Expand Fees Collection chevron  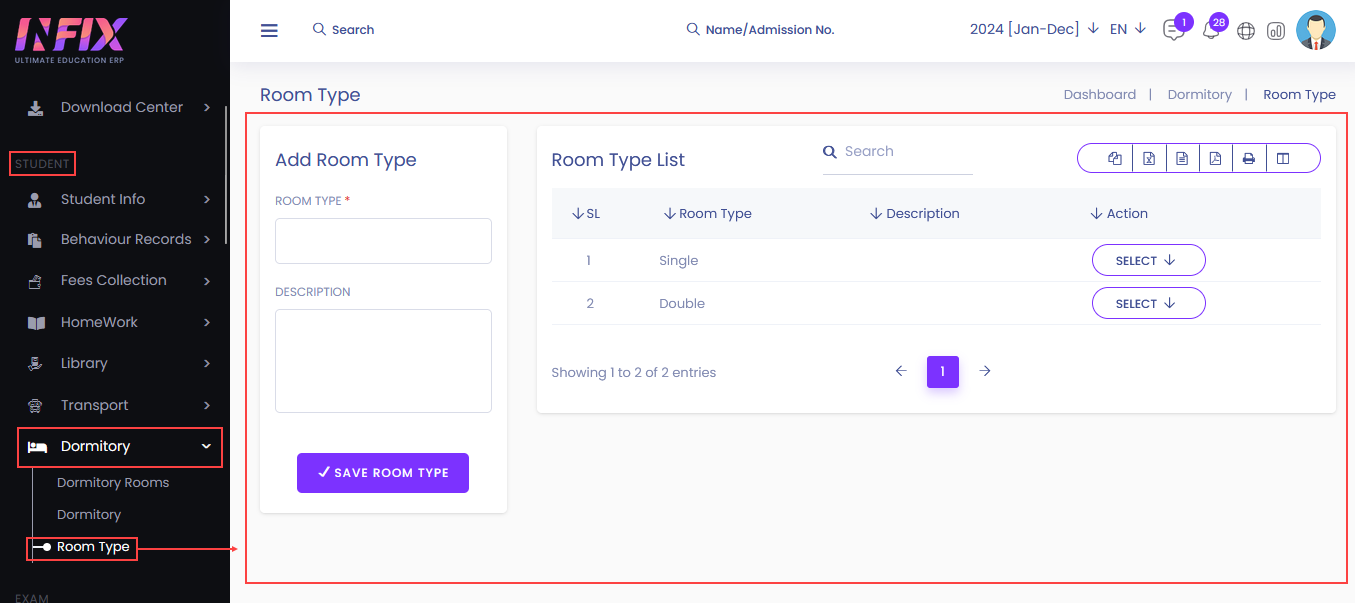[207, 281]
